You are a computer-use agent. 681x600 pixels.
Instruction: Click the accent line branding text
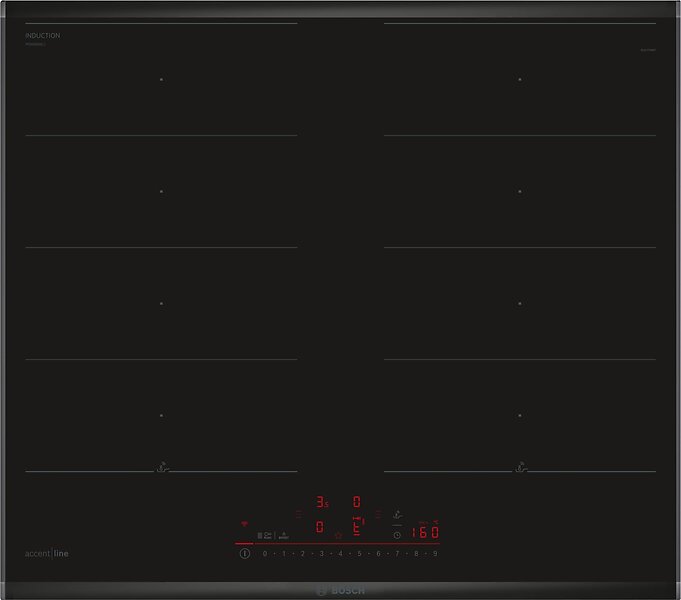[47, 553]
